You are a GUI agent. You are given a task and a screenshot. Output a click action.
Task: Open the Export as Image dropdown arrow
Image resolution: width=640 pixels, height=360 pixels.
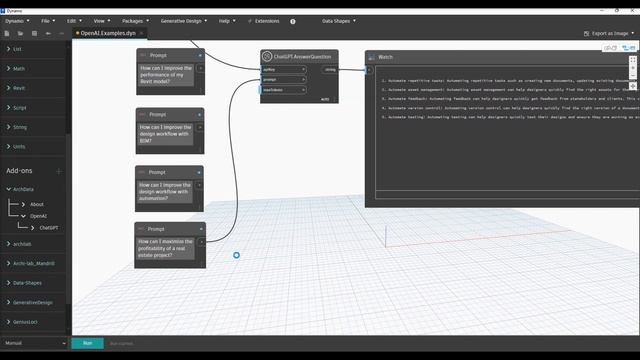coord(633,33)
